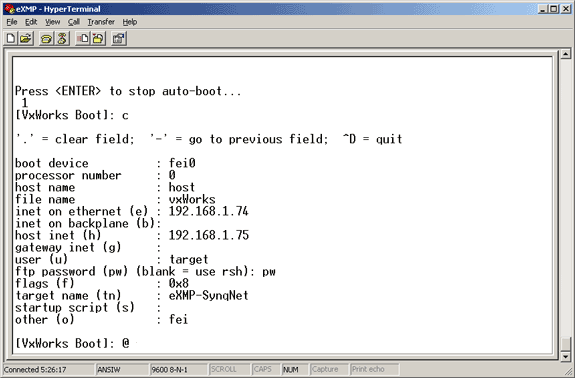This screenshot has height=378, width=575.
Task: Click the Send file toolbar icon
Action: [82, 38]
